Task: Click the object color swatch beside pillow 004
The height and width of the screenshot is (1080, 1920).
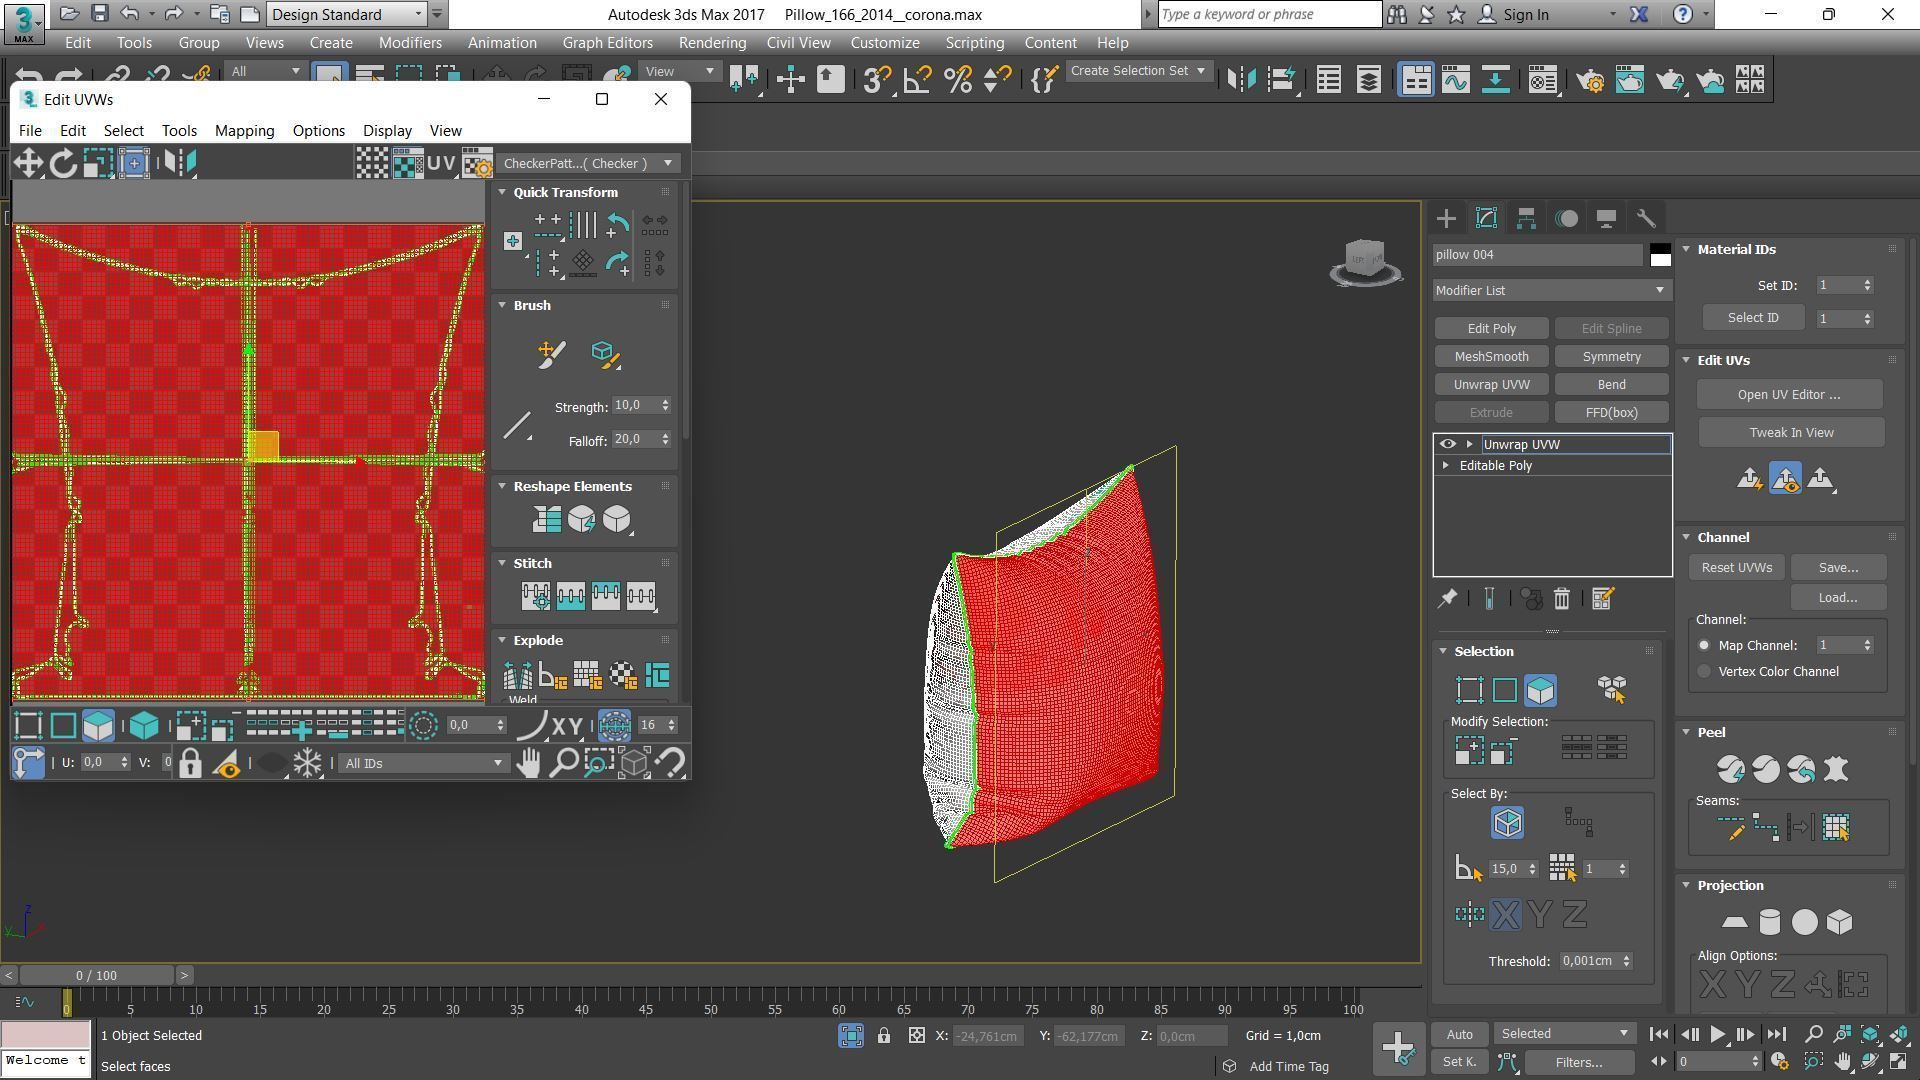Action: (x=1660, y=255)
